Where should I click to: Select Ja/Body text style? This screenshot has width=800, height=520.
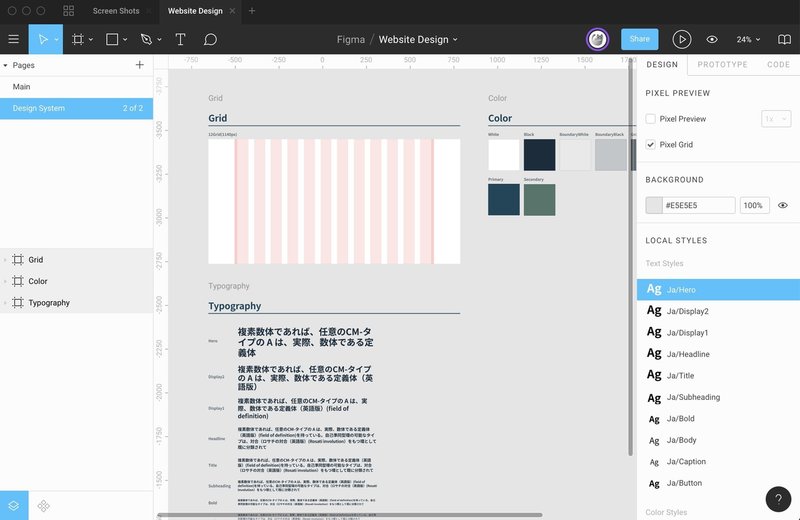click(x=718, y=440)
